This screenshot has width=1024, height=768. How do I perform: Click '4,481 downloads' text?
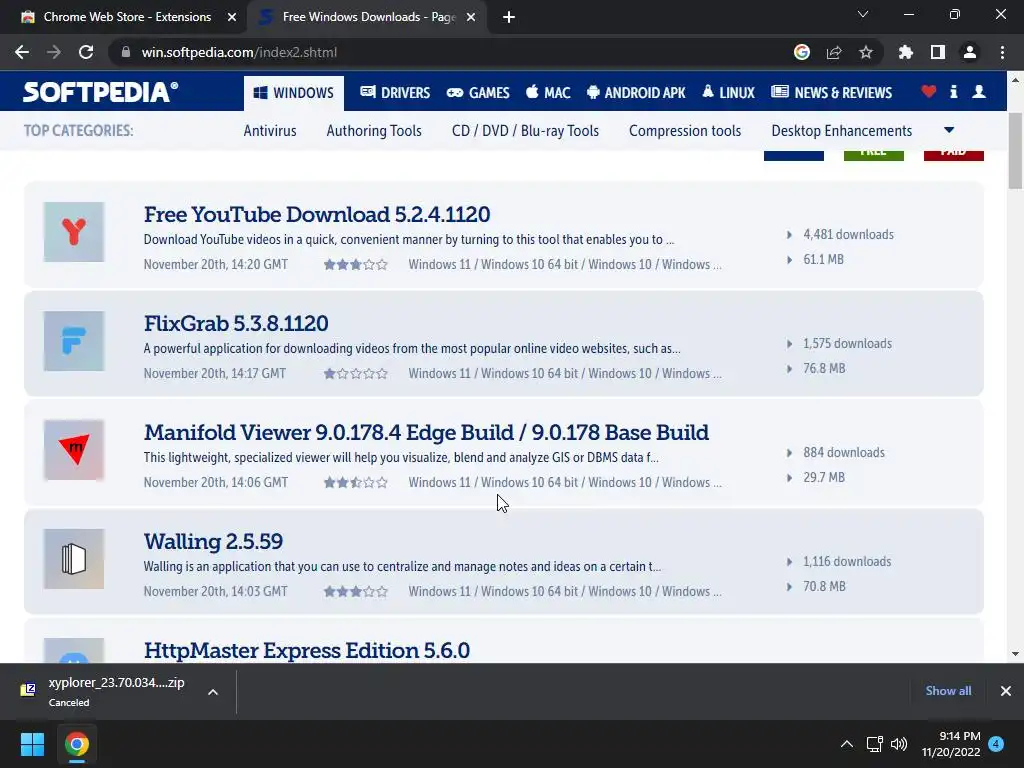coord(848,234)
